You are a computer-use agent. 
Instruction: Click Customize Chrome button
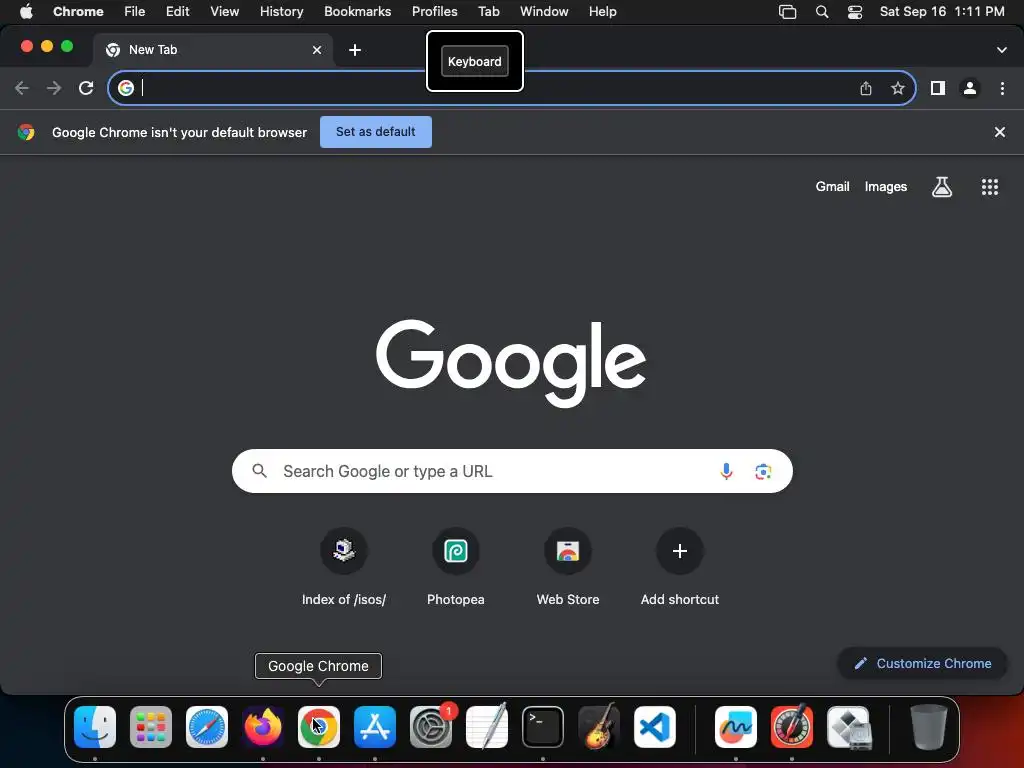point(923,664)
